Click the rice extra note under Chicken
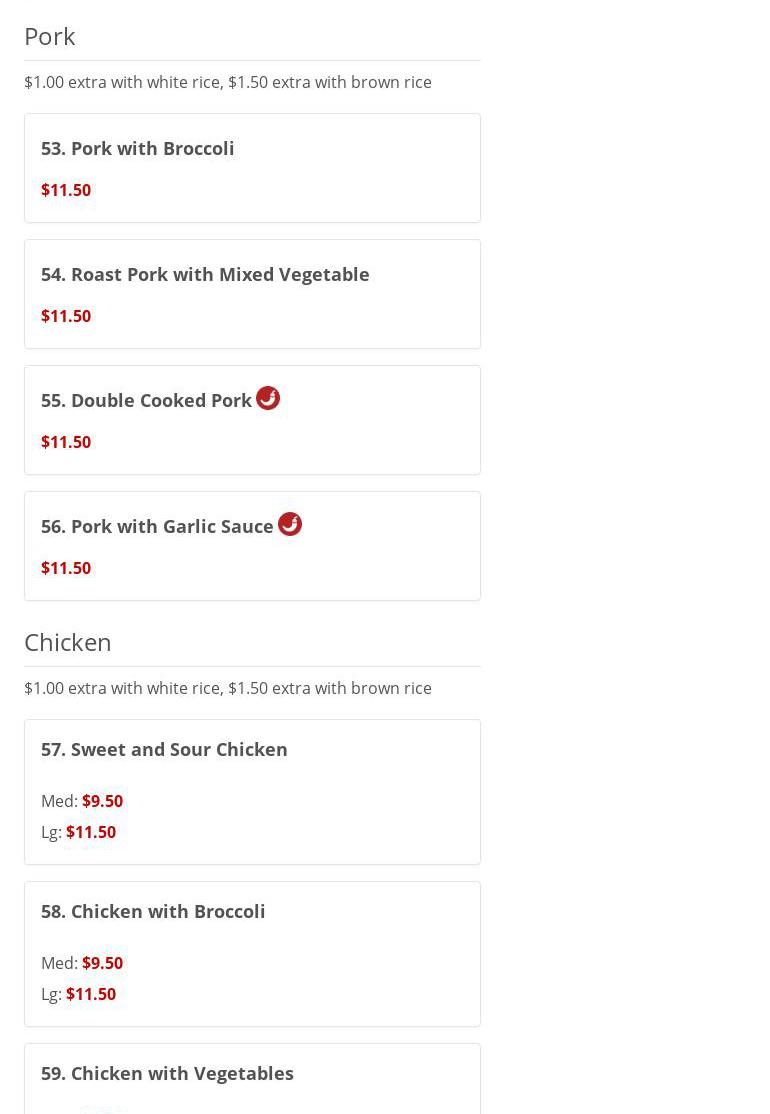770x1114 pixels. pos(228,688)
